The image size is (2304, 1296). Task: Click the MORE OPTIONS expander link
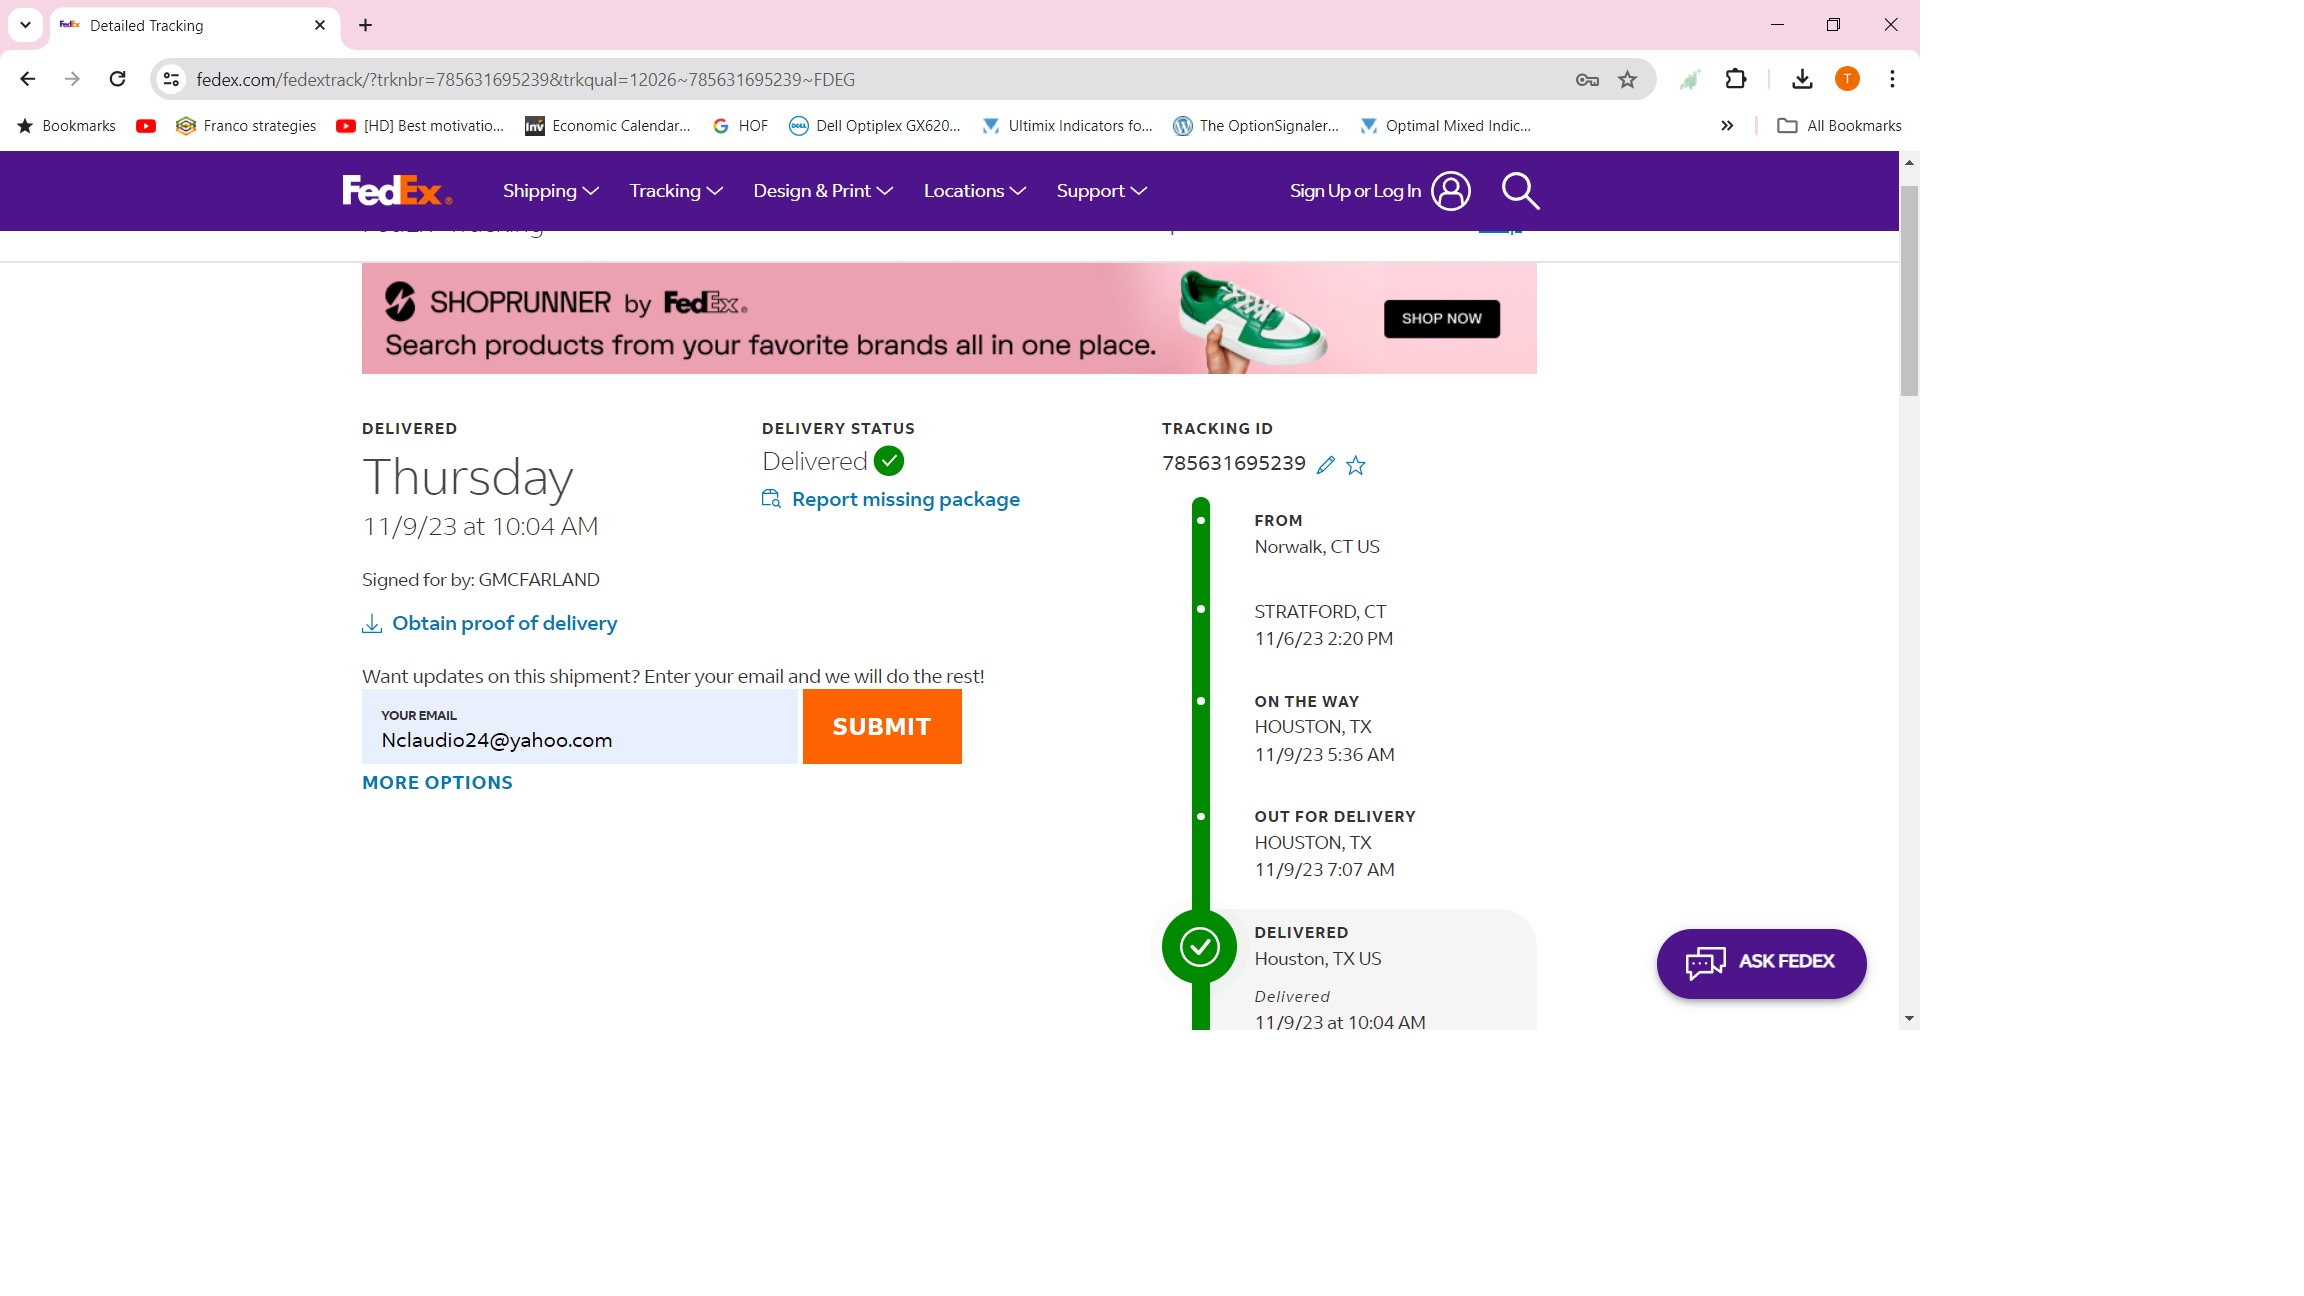(437, 782)
